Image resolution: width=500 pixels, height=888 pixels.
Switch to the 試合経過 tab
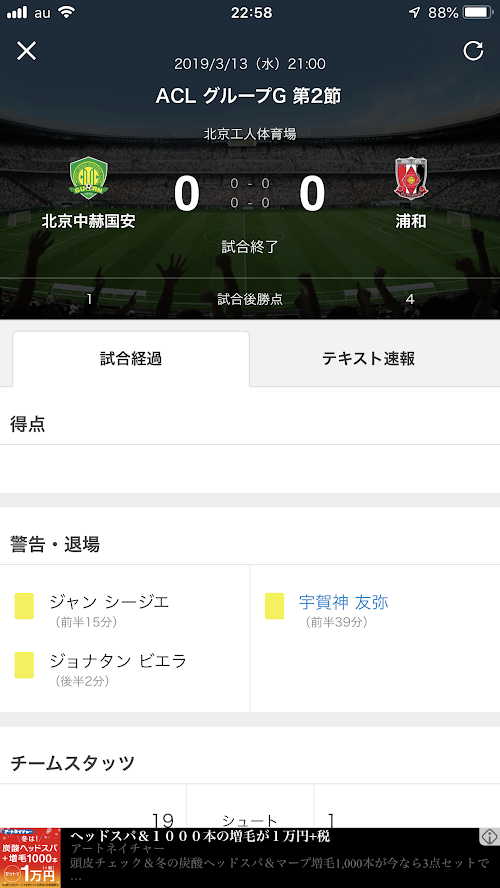(131, 358)
